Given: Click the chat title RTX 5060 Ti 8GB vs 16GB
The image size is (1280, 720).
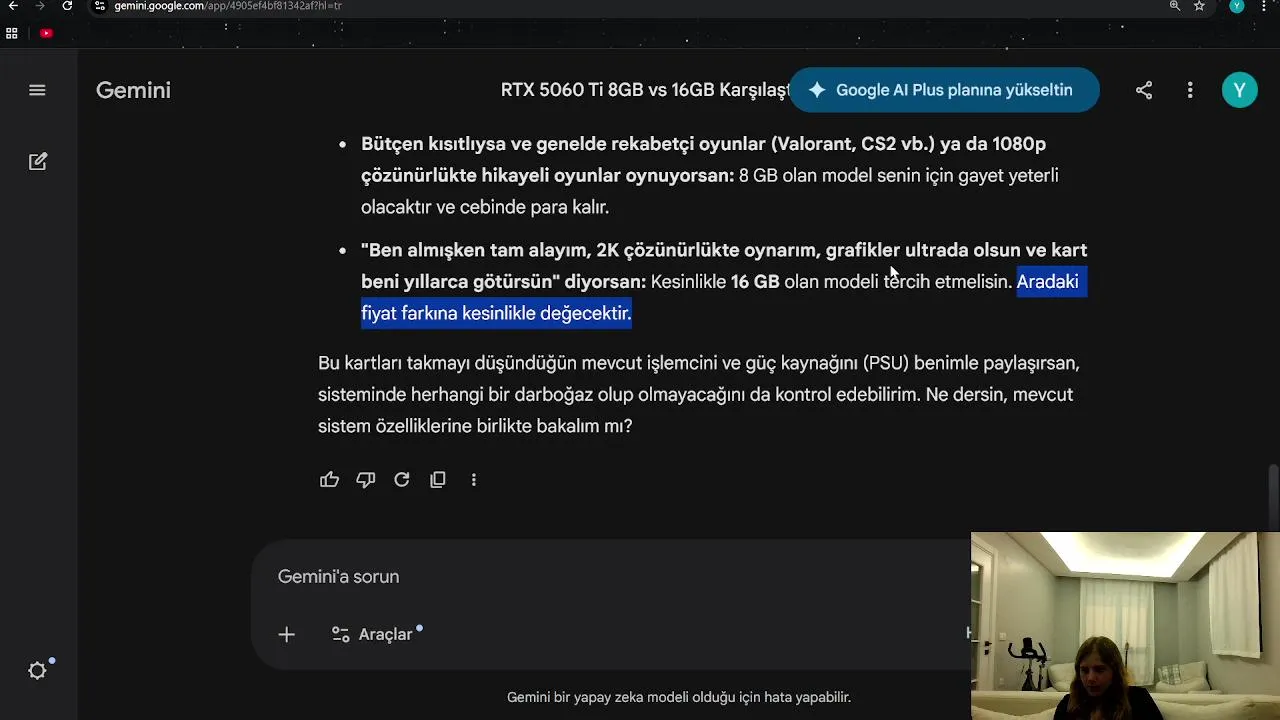Looking at the screenshot, I should click(645, 90).
